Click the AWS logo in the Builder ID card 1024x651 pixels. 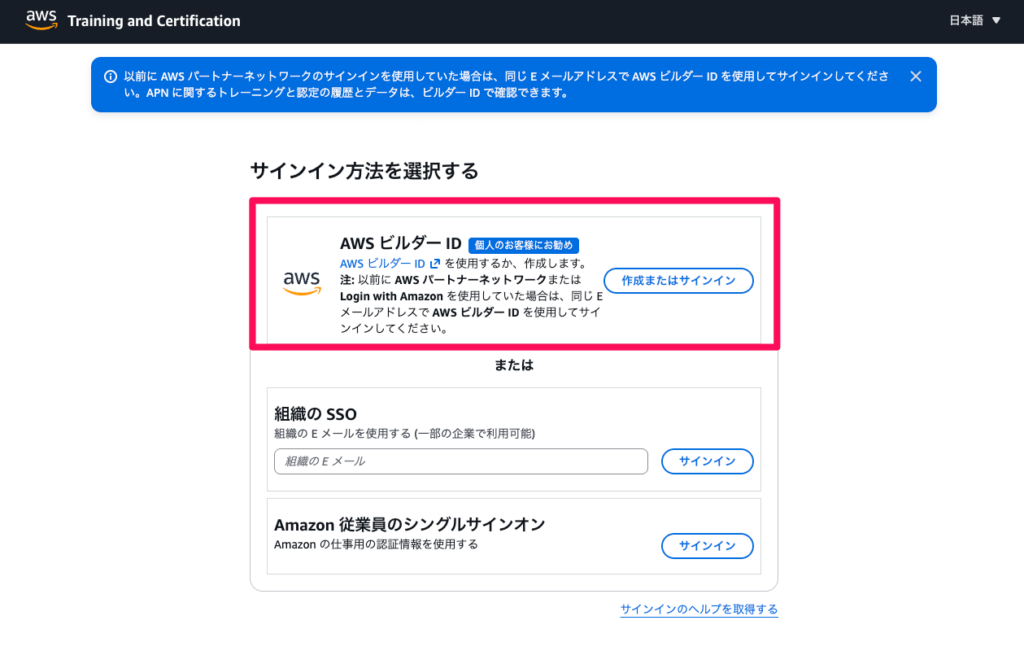pyautogui.click(x=301, y=283)
